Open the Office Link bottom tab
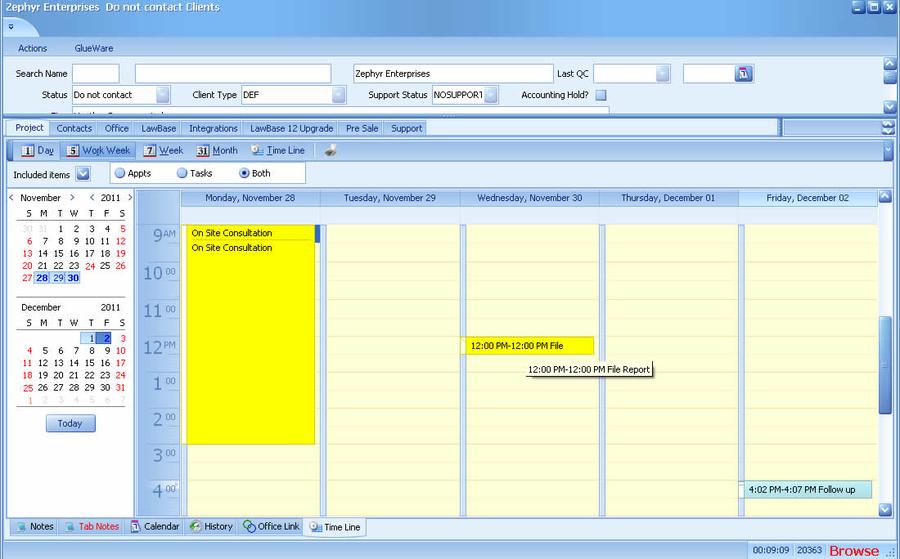This screenshot has height=559, width=900. pos(271,526)
